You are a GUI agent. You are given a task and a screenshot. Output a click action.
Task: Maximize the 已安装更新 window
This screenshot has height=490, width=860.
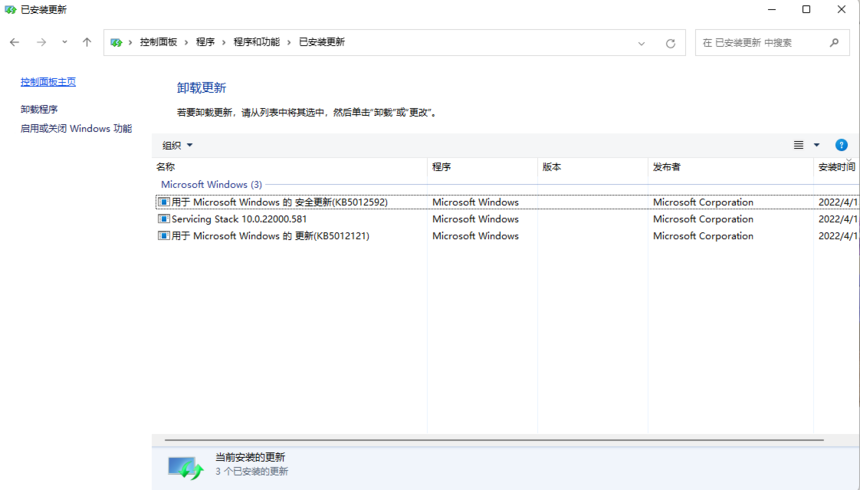(806, 9)
